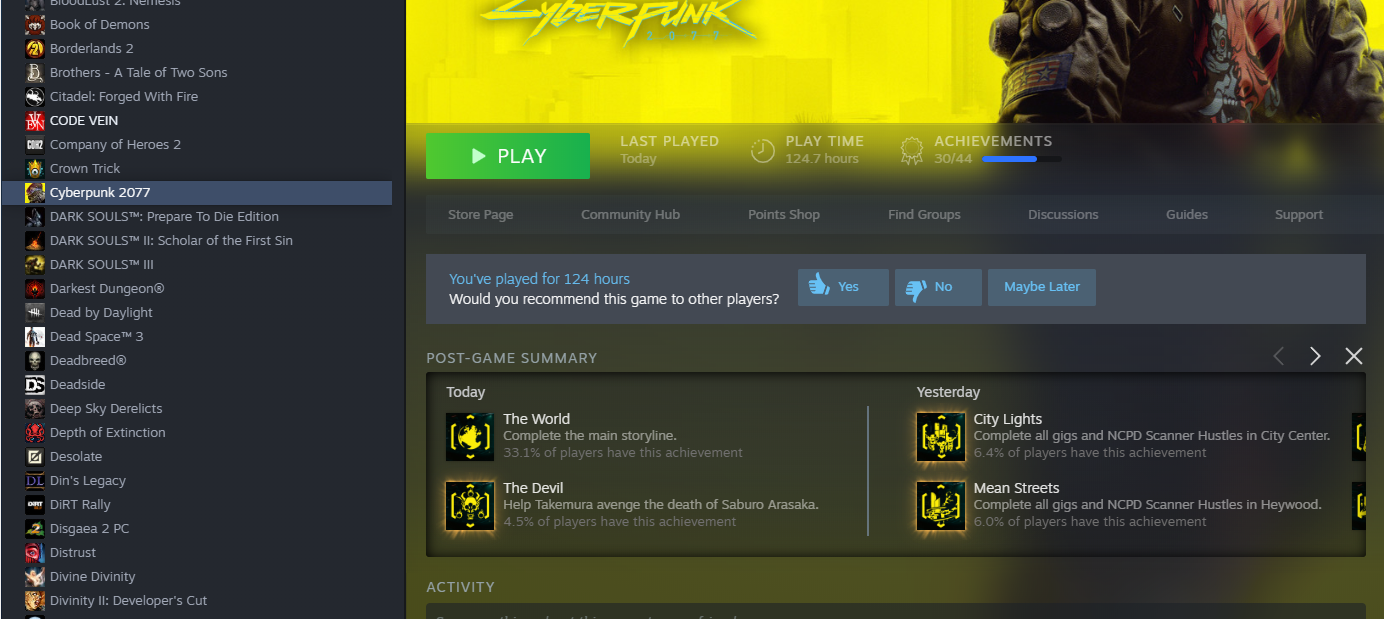Click the play time clock icon
This screenshot has width=1384, height=619.
coord(763,151)
